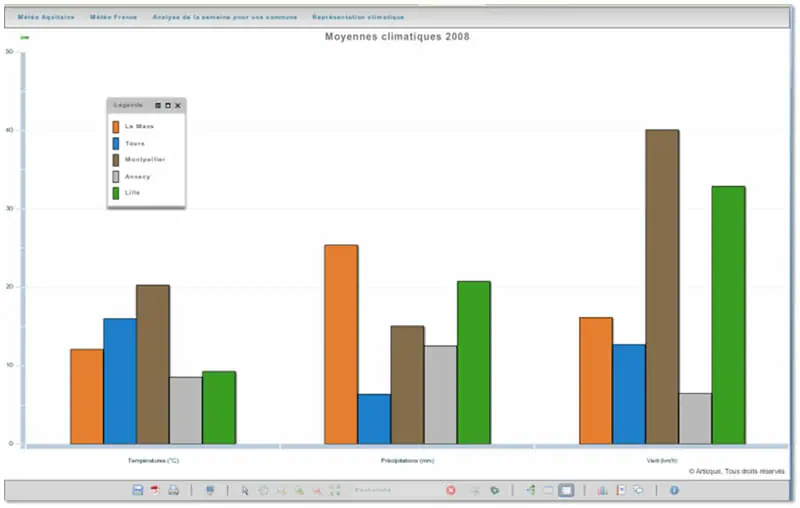Viewport: 800px width, 508px height.
Task: Click the orange Le Mans legend swatch
Action: click(116, 127)
